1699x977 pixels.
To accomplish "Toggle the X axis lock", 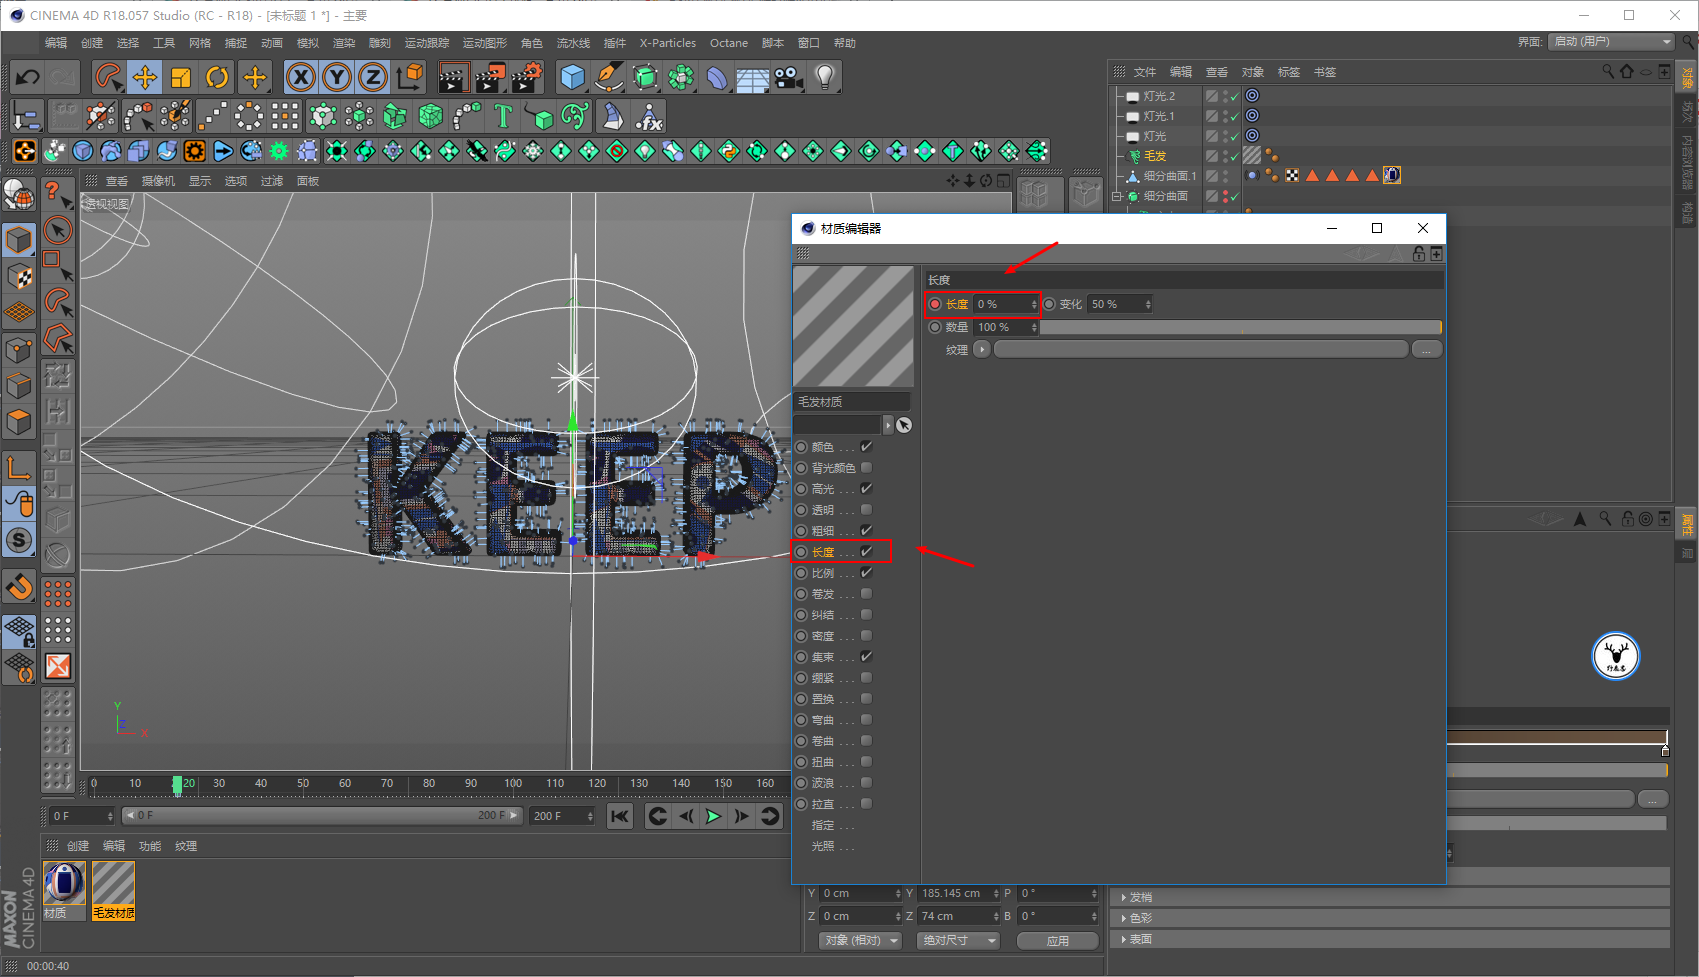I will [300, 77].
